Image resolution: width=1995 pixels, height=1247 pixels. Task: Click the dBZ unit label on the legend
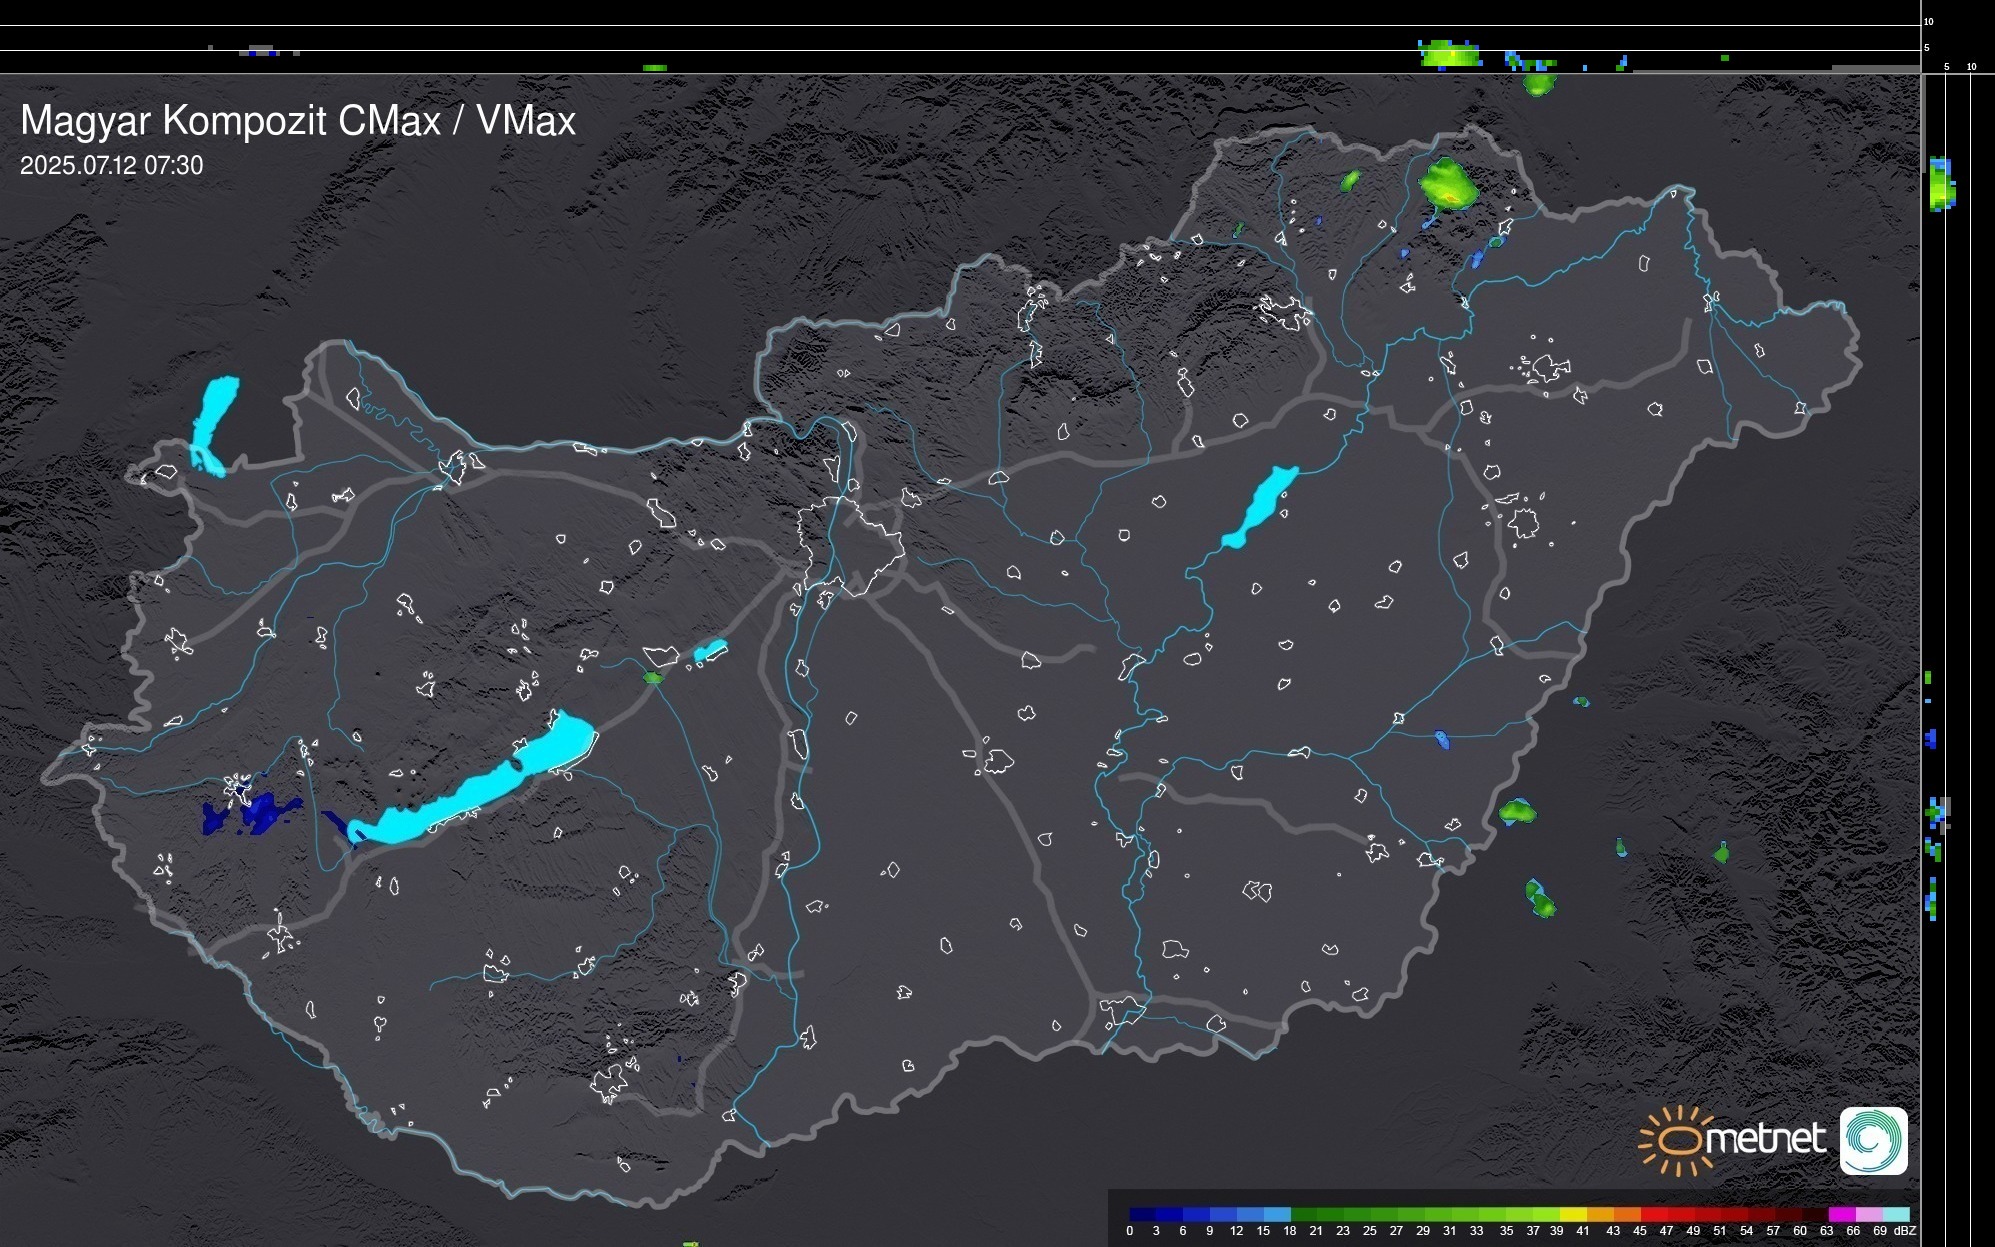tap(1904, 1231)
